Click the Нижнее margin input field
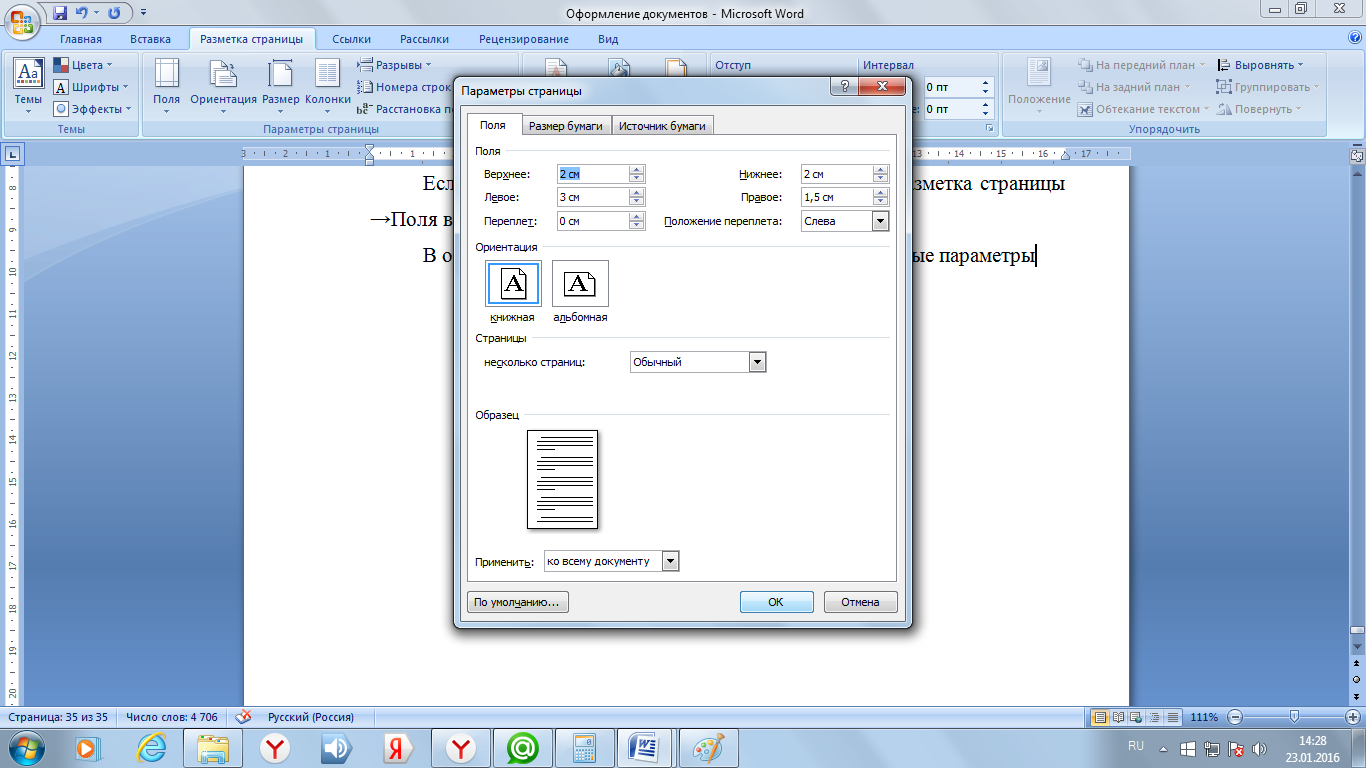 [x=836, y=174]
